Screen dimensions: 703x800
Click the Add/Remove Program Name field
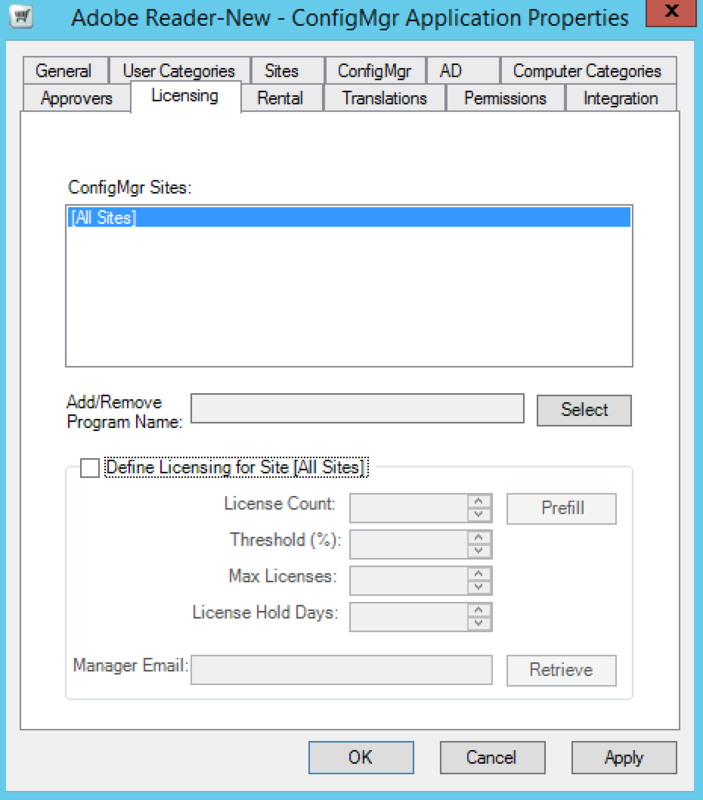tap(357, 409)
